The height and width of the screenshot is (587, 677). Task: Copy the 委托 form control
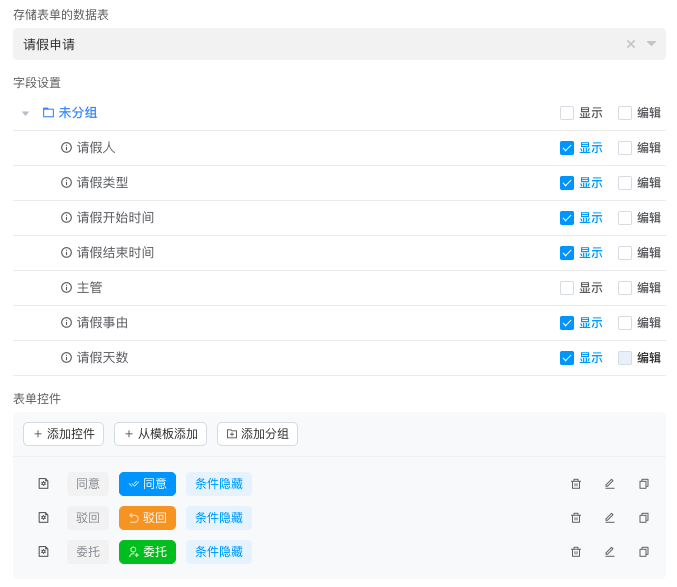[x=644, y=552]
